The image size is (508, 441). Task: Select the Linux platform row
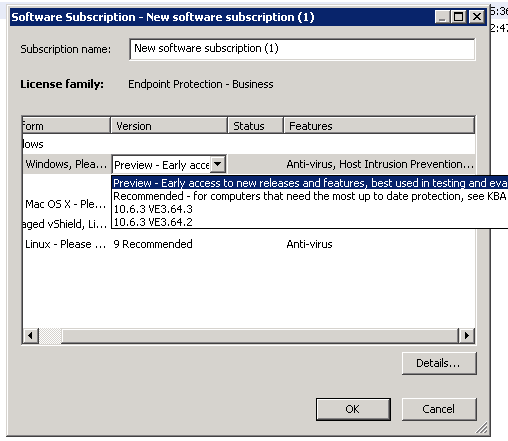click(249, 244)
